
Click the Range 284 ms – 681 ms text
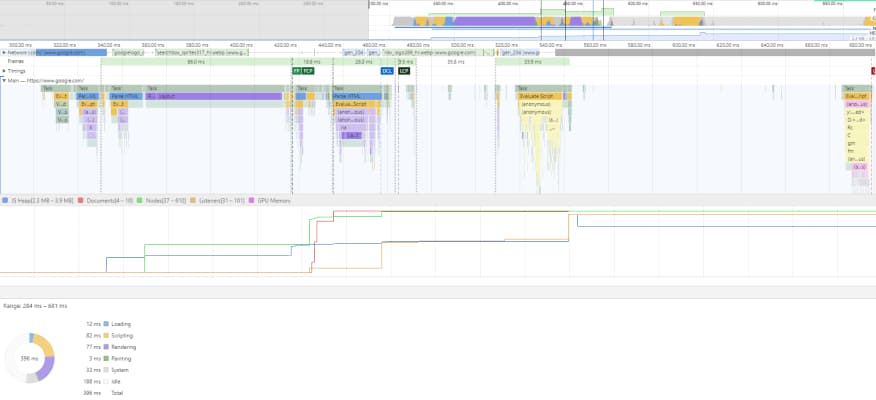35,306
